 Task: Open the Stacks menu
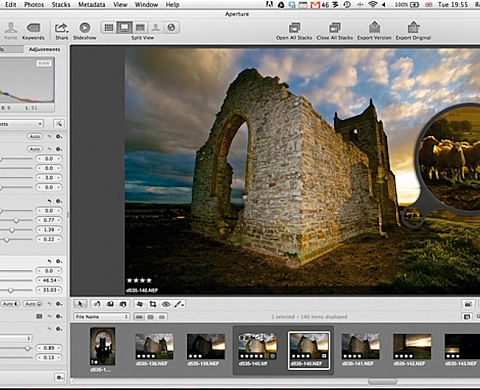[x=61, y=5]
